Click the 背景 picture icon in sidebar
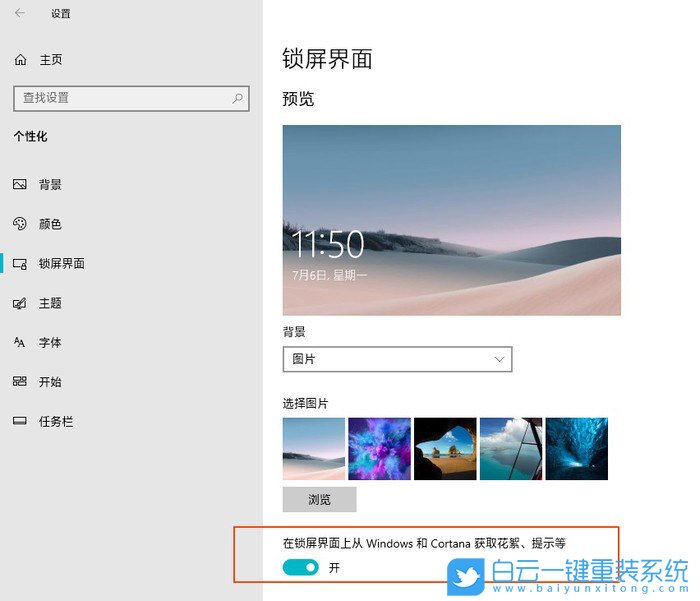Screen dimensions: 700x601 tap(20, 184)
